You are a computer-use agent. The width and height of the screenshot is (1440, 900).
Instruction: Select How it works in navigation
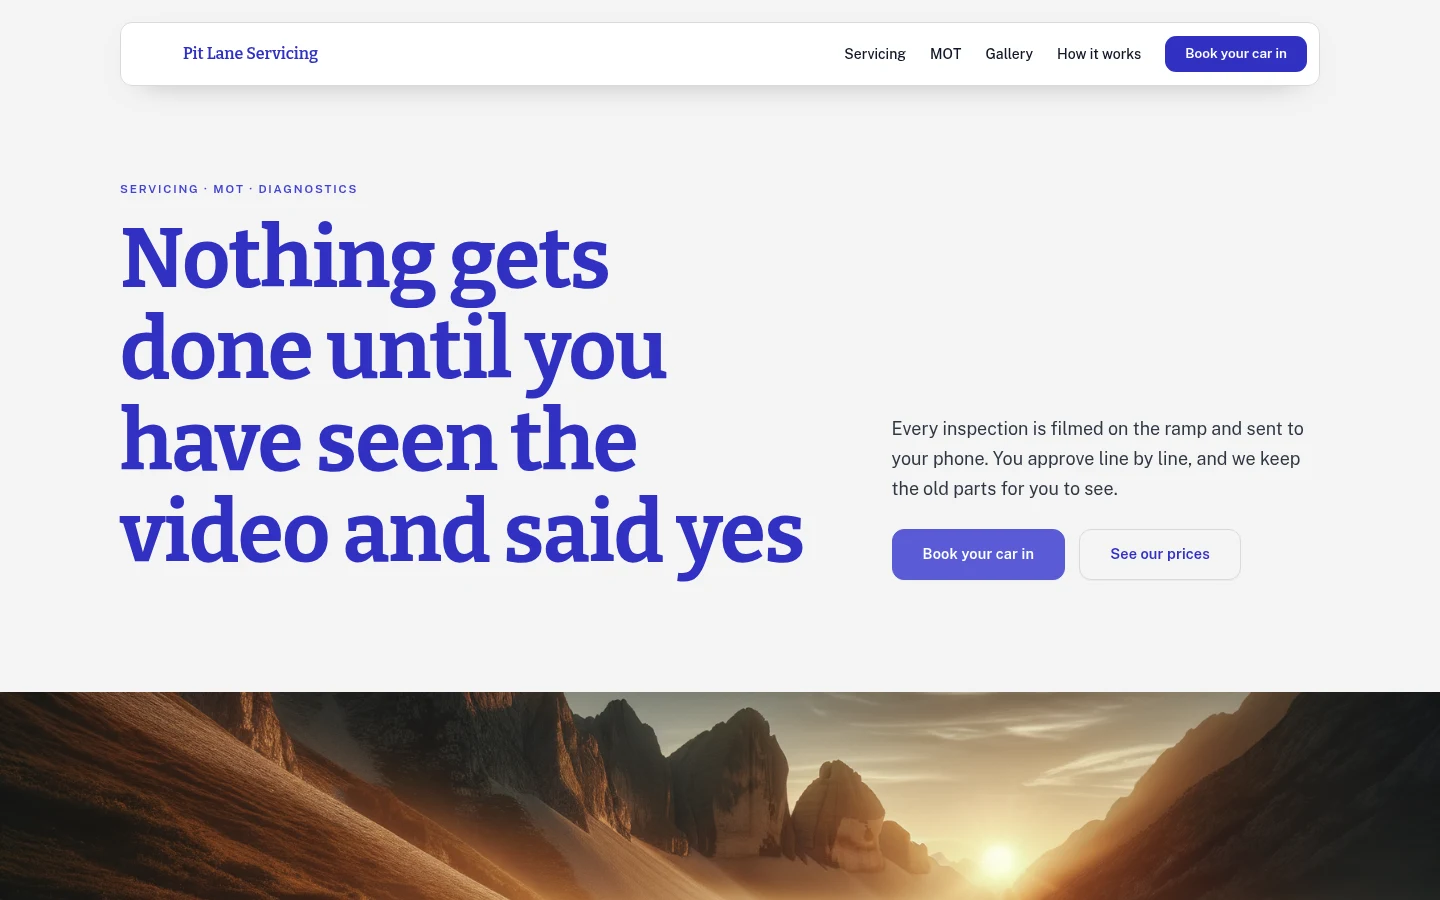1099,54
